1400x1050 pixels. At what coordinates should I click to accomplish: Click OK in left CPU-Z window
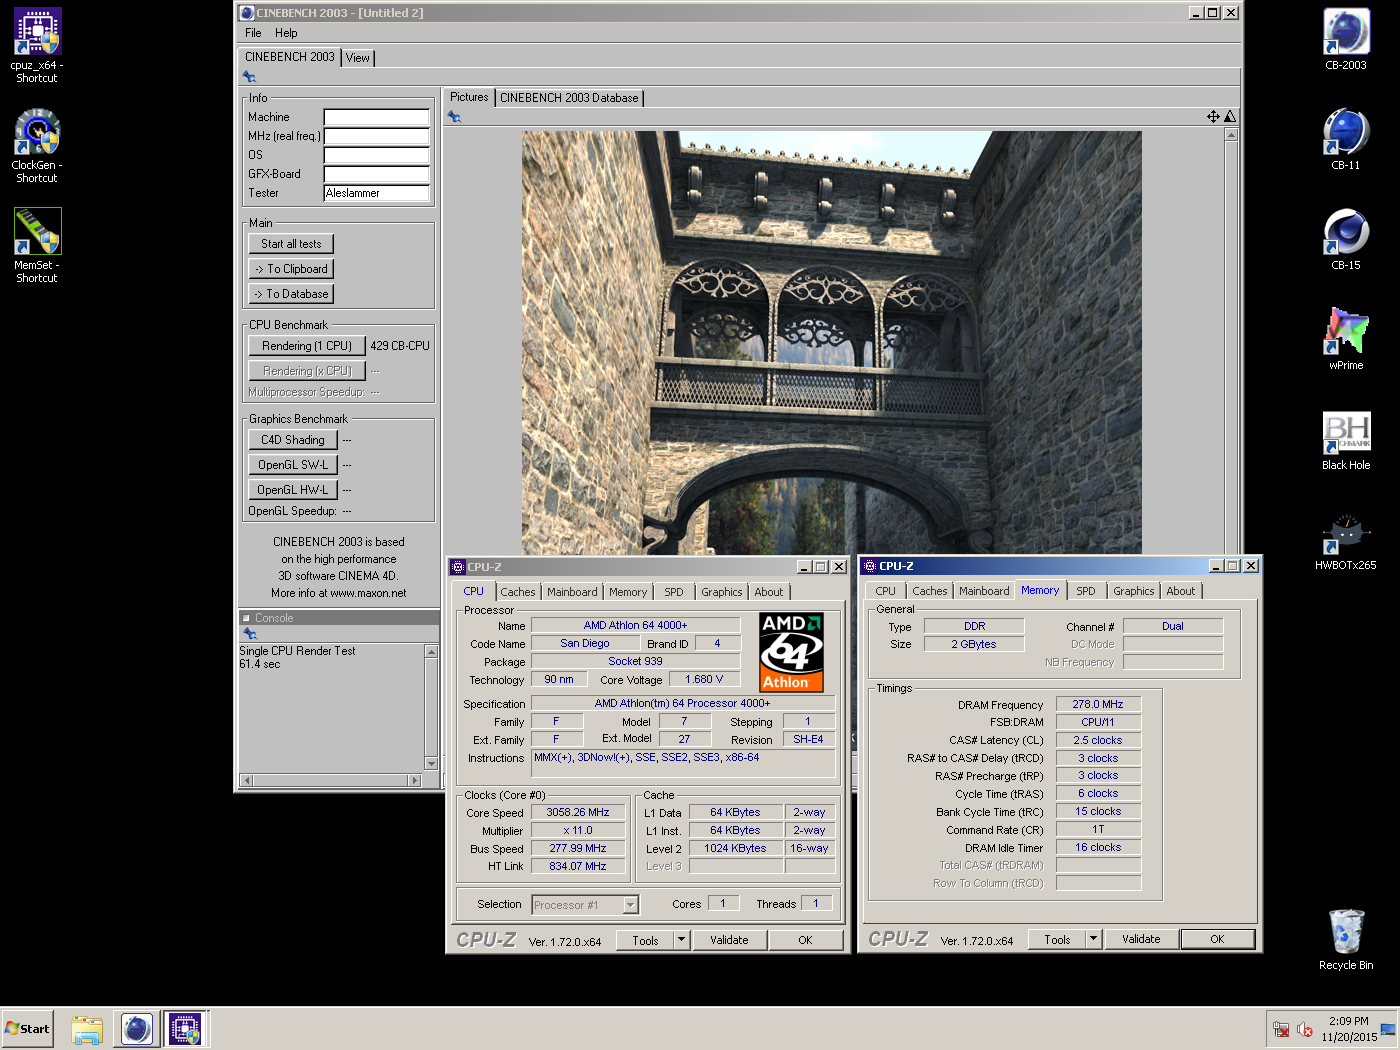click(x=805, y=940)
